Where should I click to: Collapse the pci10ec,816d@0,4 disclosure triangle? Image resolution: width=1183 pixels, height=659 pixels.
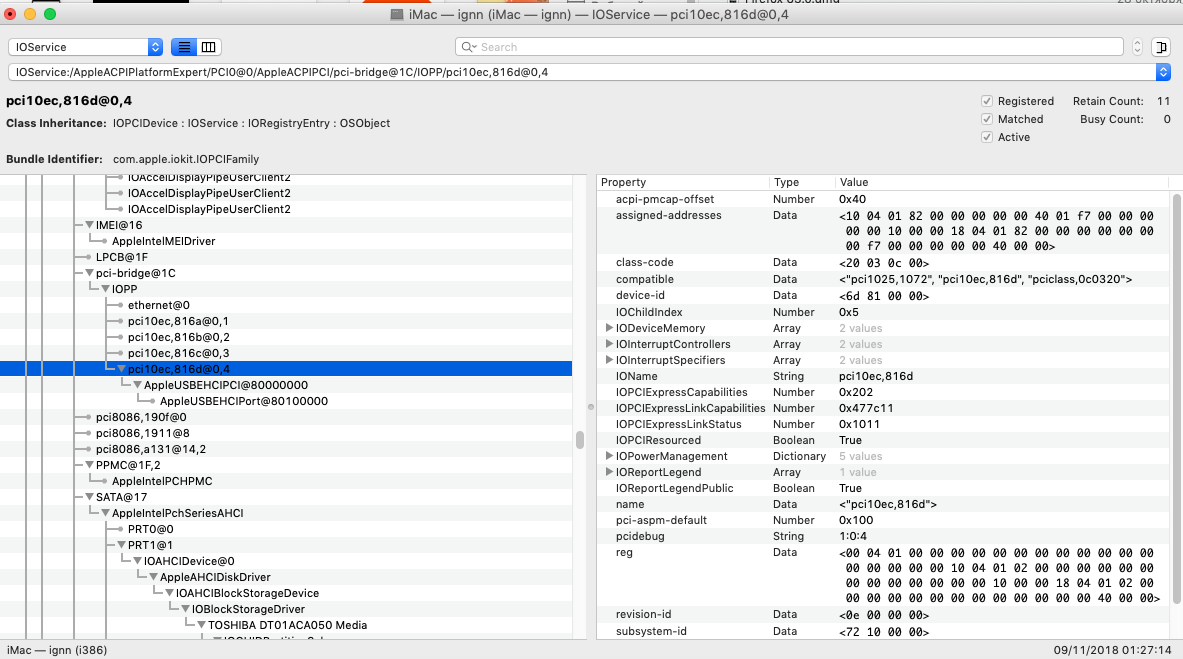point(121,369)
